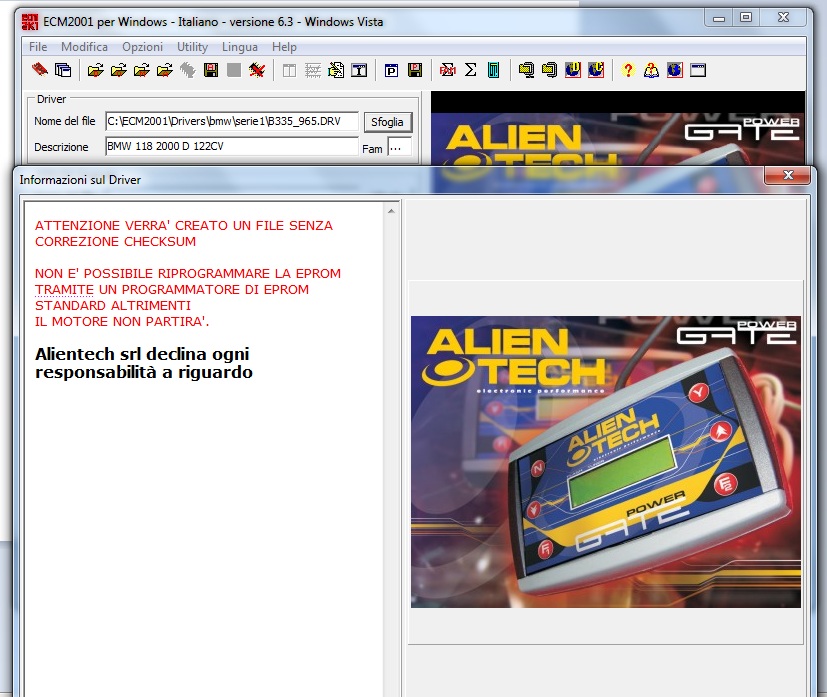This screenshot has width=827, height=697.
Task: Click the Fam ellipsis button
Action: (x=399, y=148)
